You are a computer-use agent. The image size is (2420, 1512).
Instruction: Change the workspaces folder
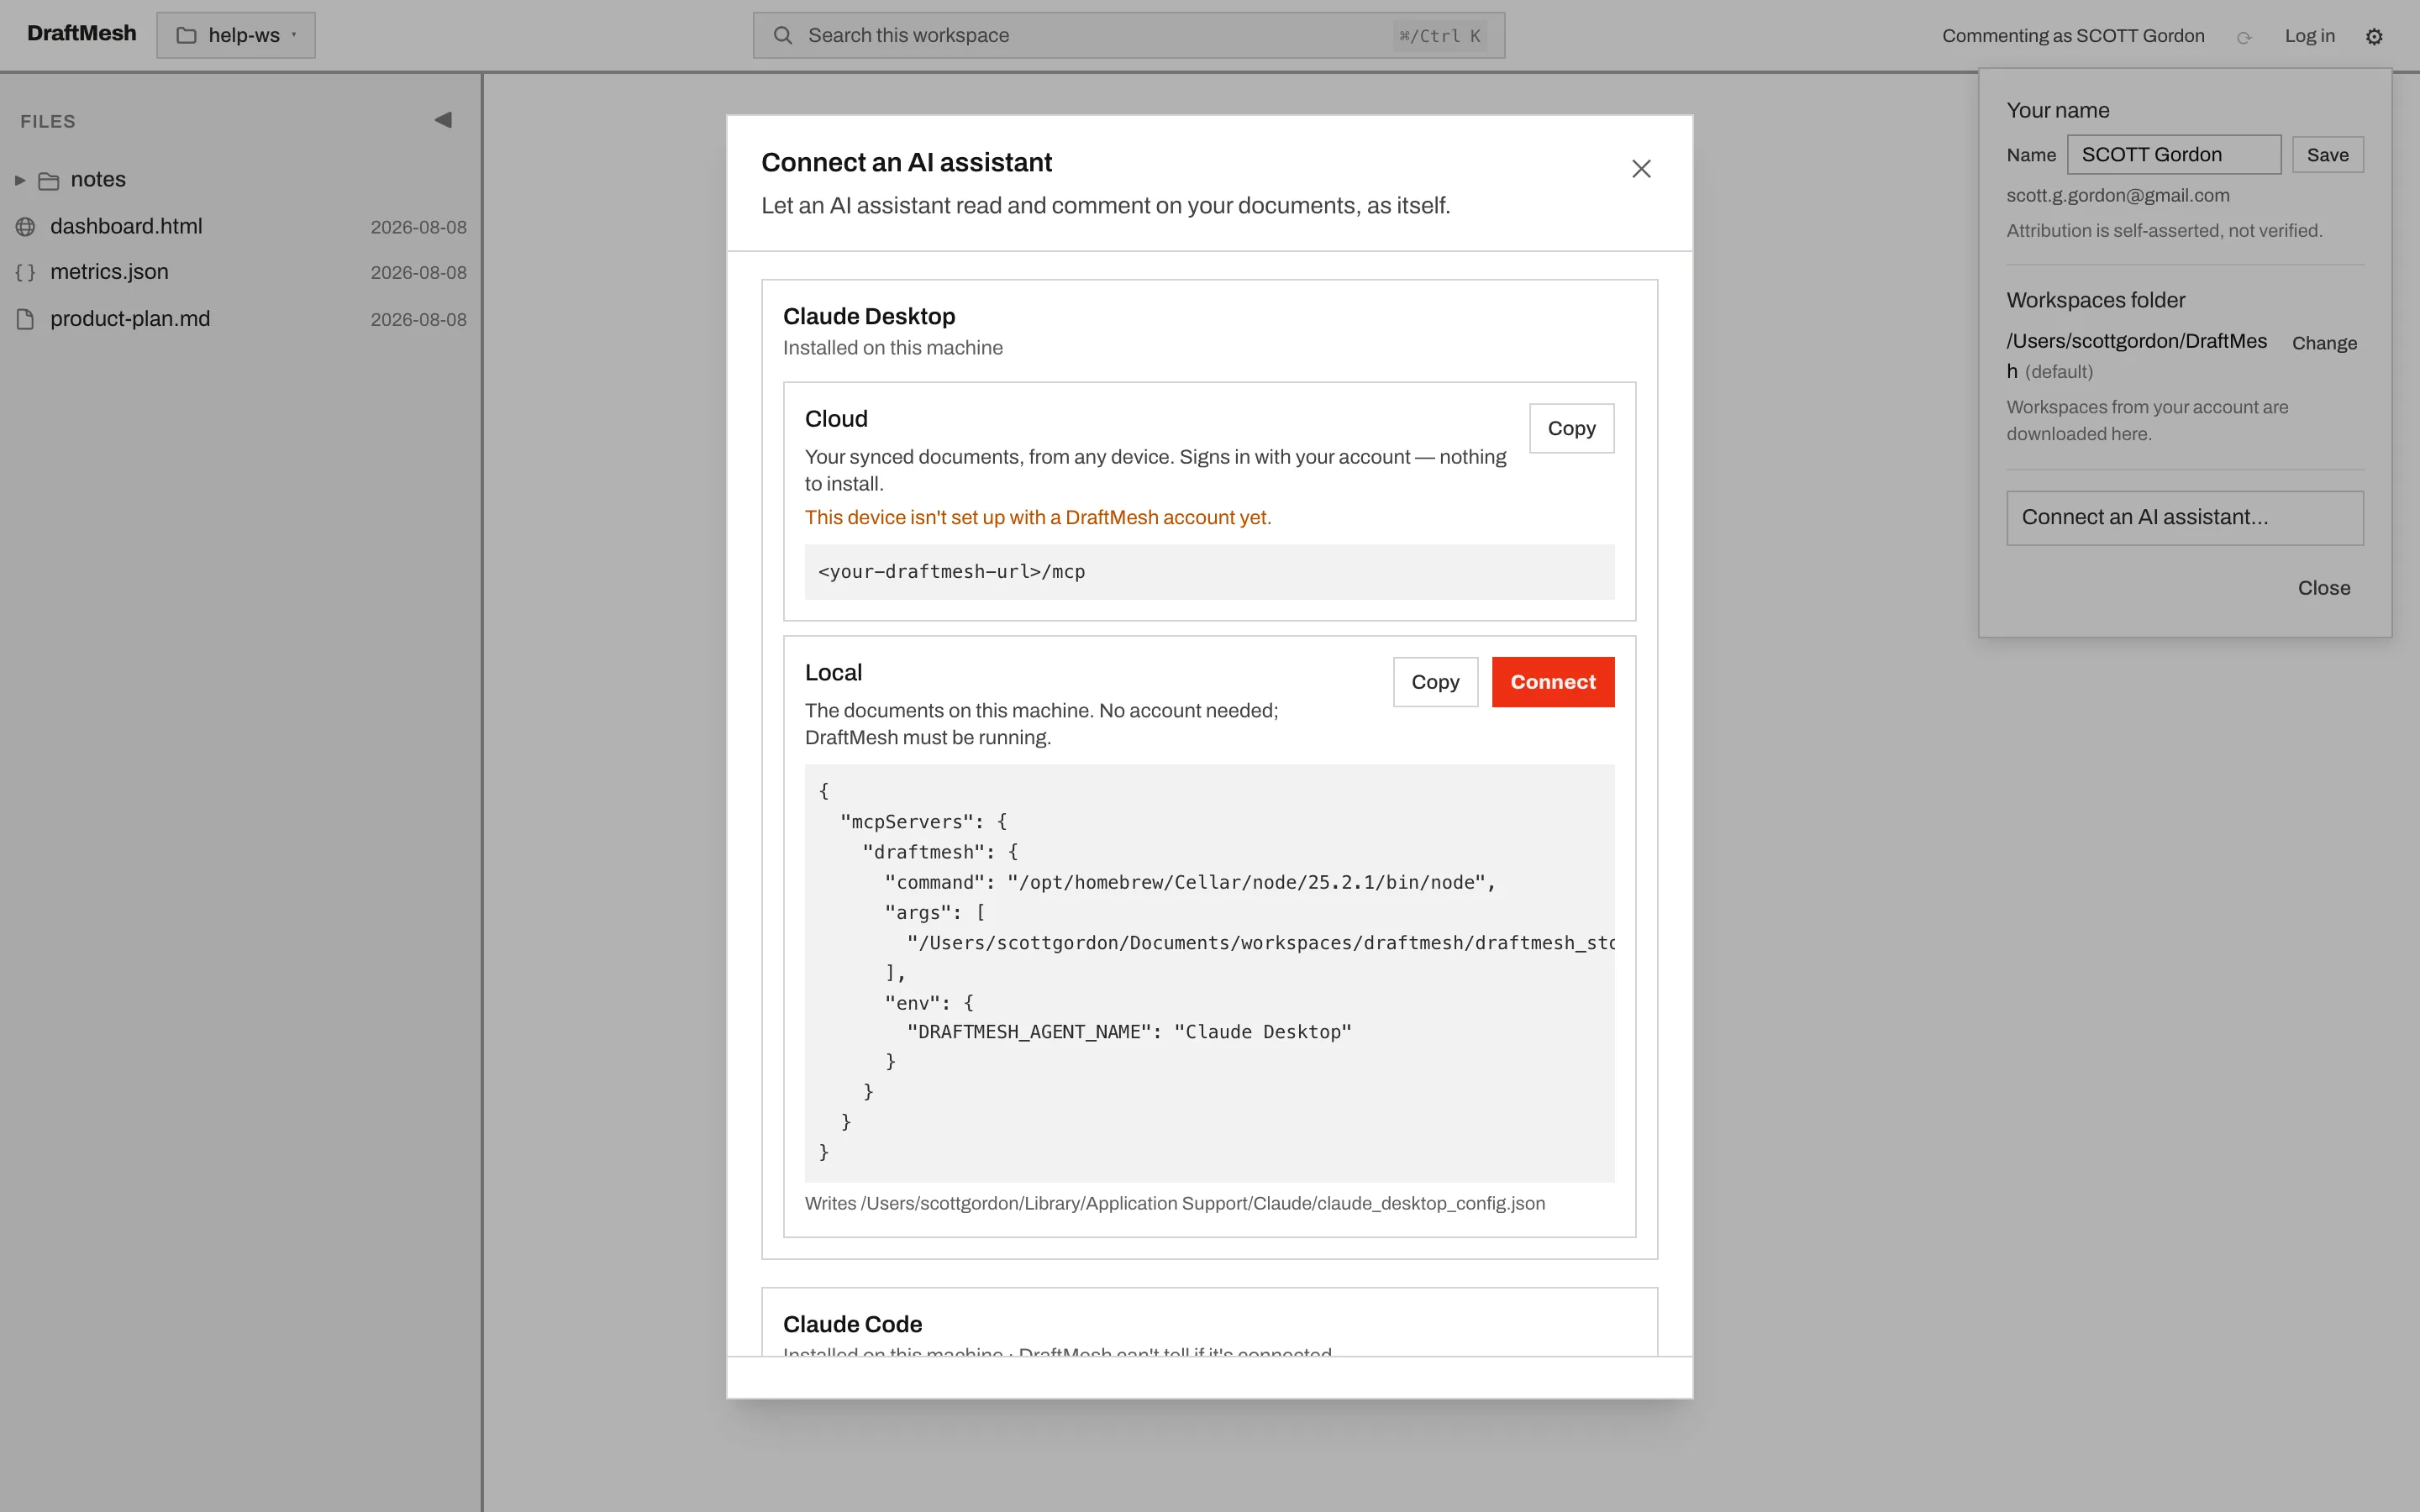(x=2324, y=343)
